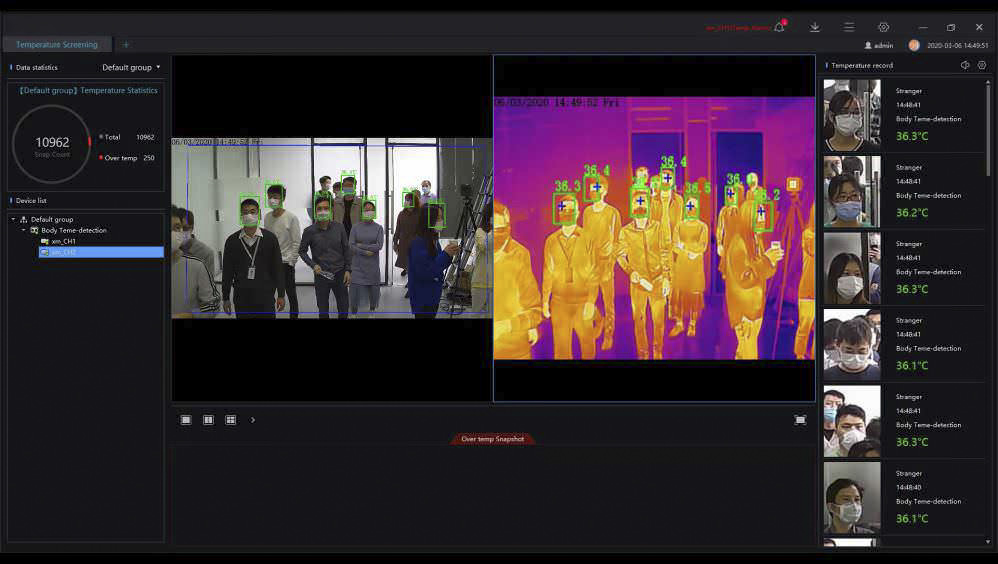
Task: Collapse the Default group tree node
Action: (x=13, y=219)
